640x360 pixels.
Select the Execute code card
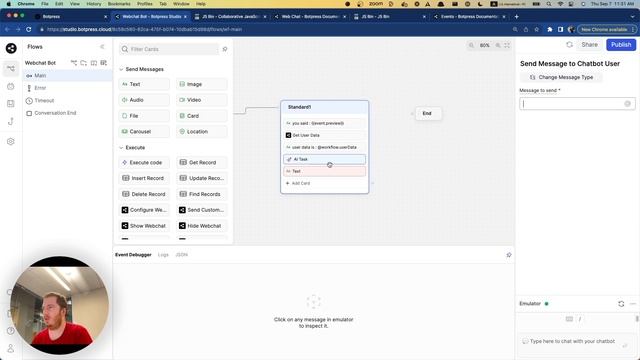(144, 162)
